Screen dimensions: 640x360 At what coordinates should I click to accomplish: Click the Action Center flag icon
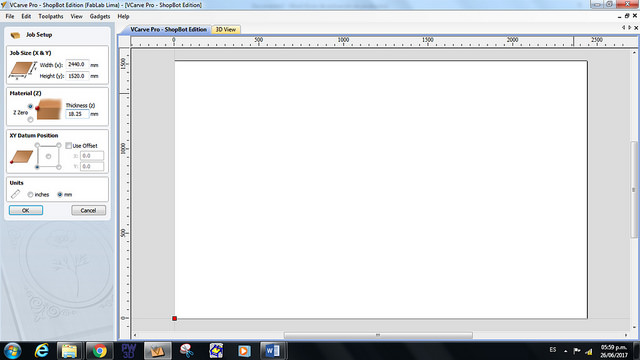click(577, 351)
